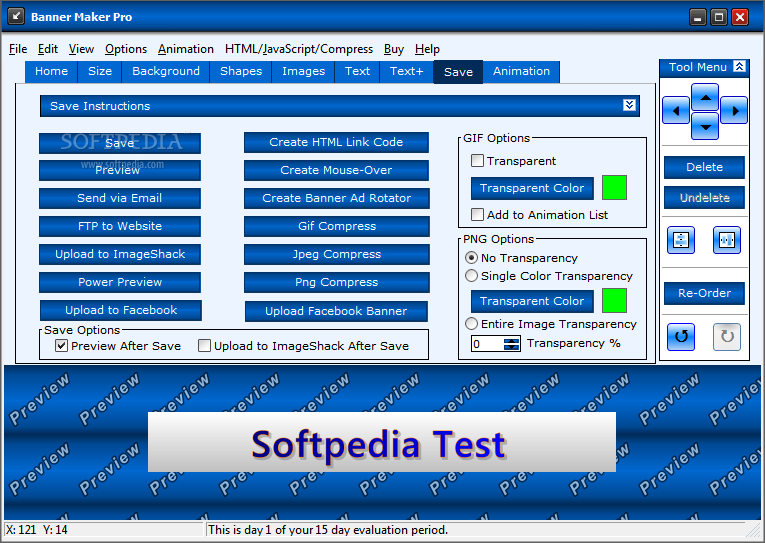Click the GIF transparent color green swatch

614,188
